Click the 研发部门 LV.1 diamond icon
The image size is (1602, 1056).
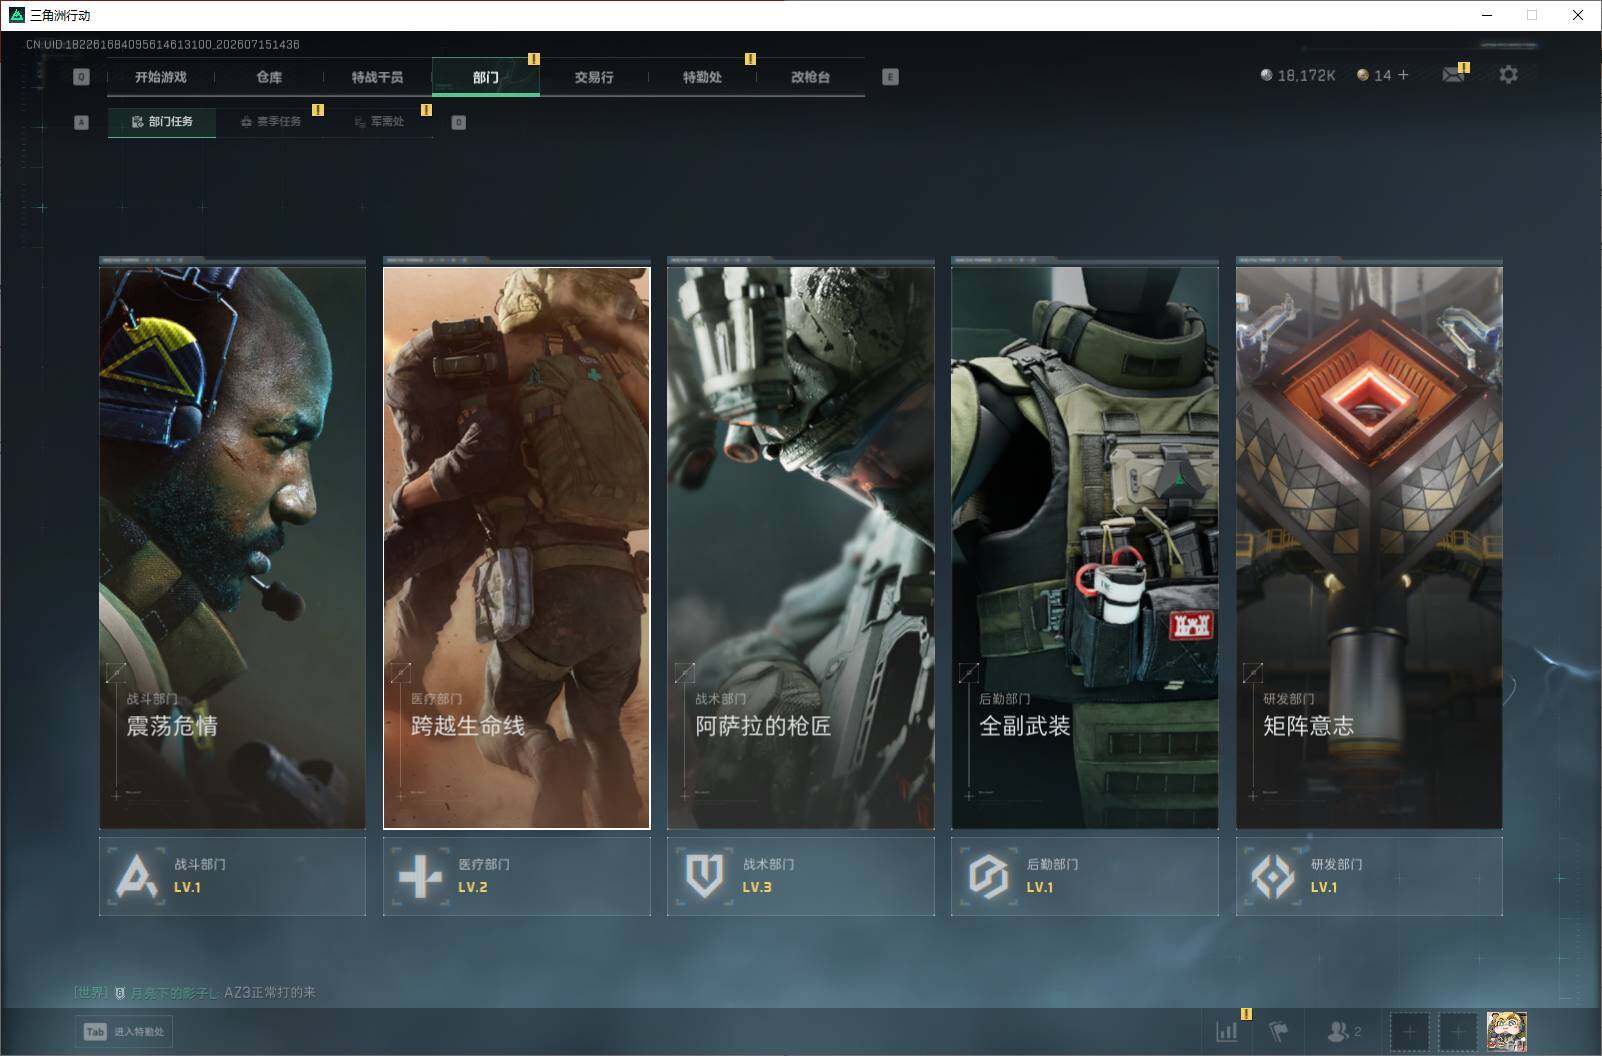pos(1272,876)
